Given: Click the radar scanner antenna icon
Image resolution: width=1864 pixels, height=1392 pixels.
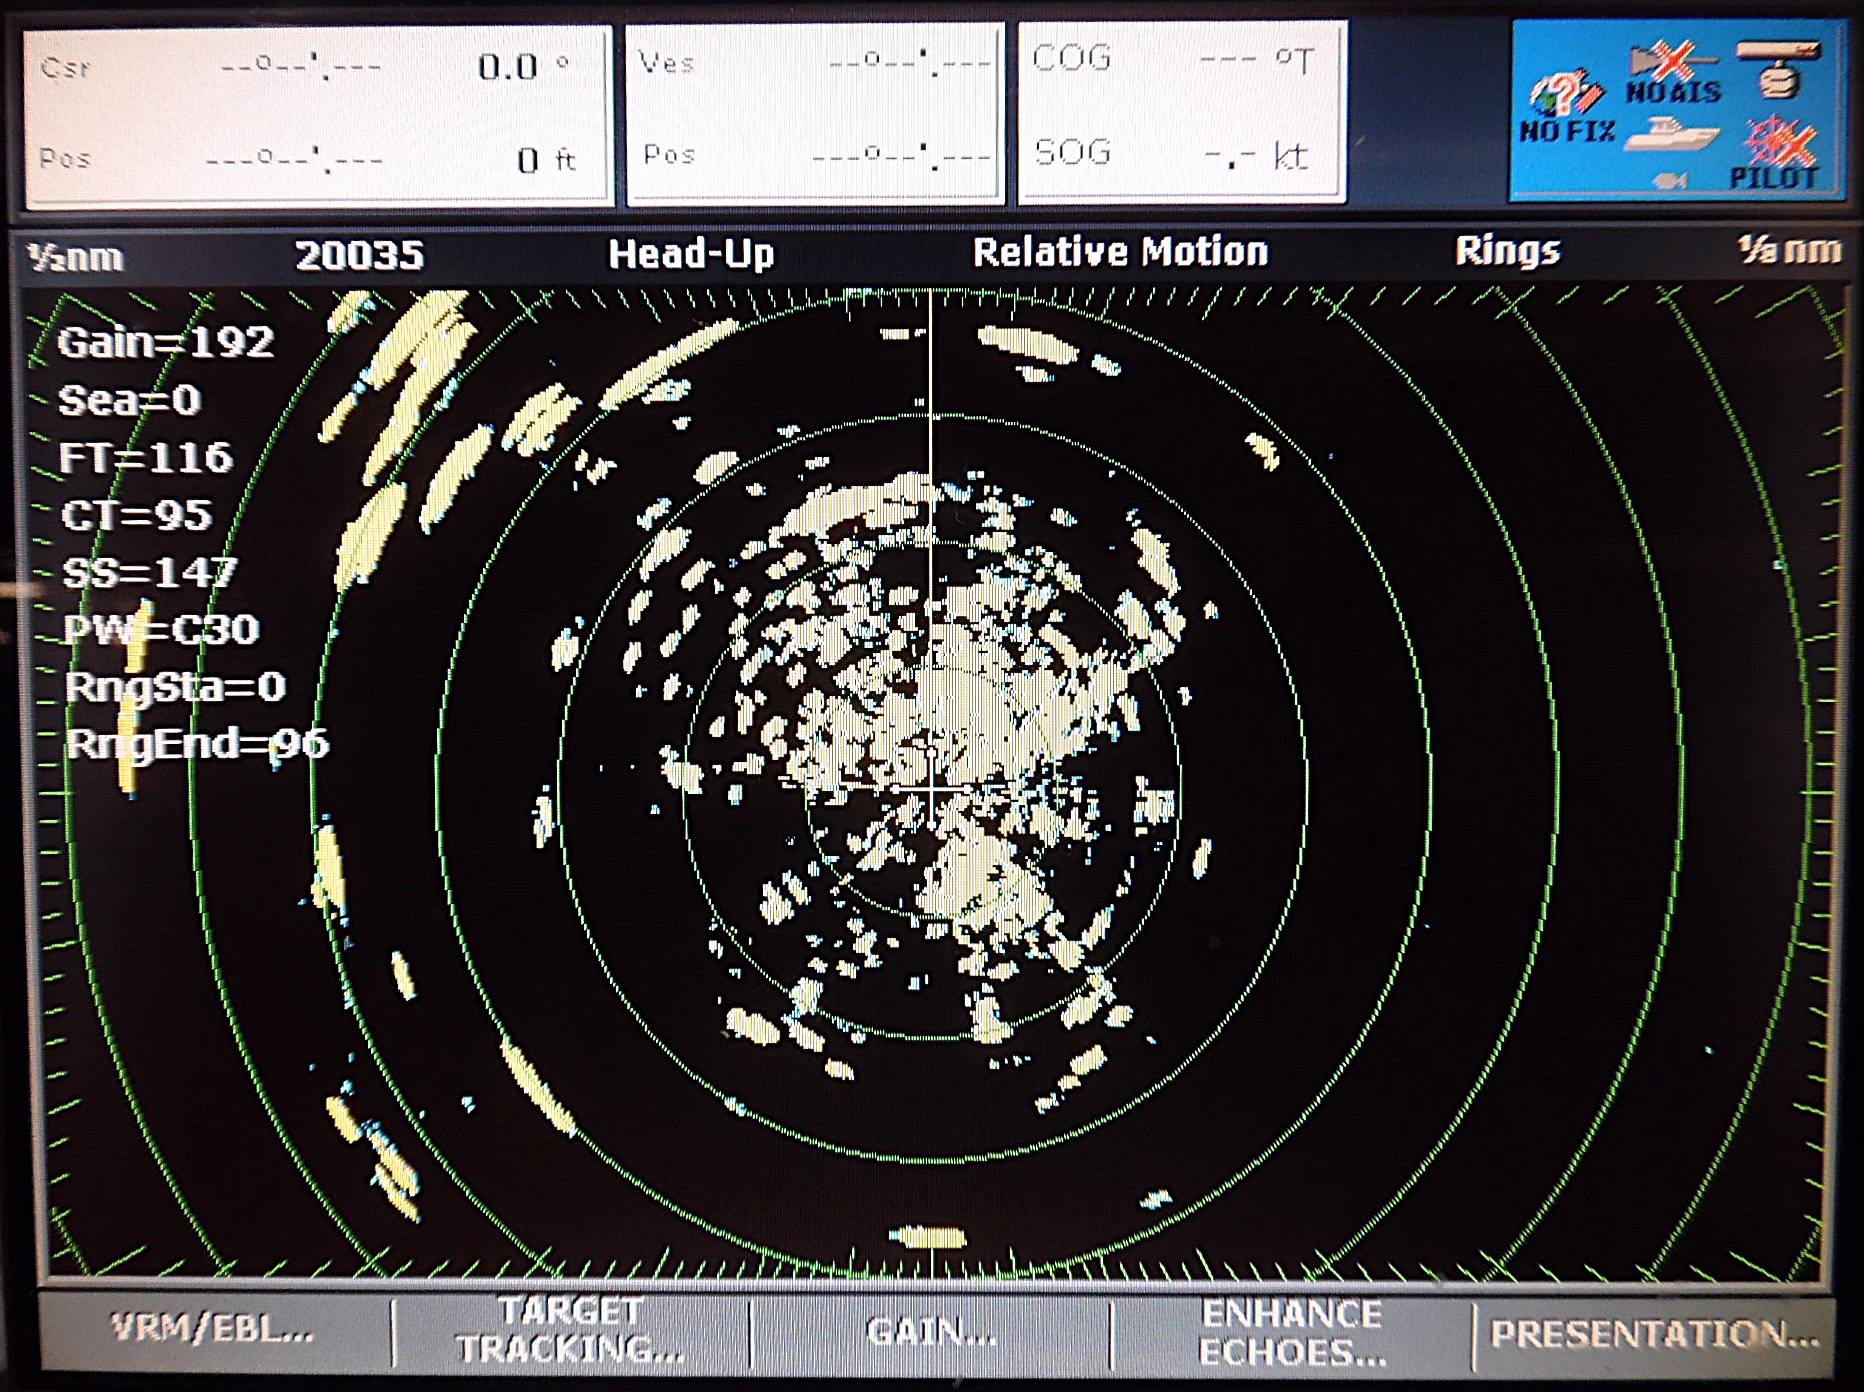Looking at the screenshot, I should [x=1776, y=68].
